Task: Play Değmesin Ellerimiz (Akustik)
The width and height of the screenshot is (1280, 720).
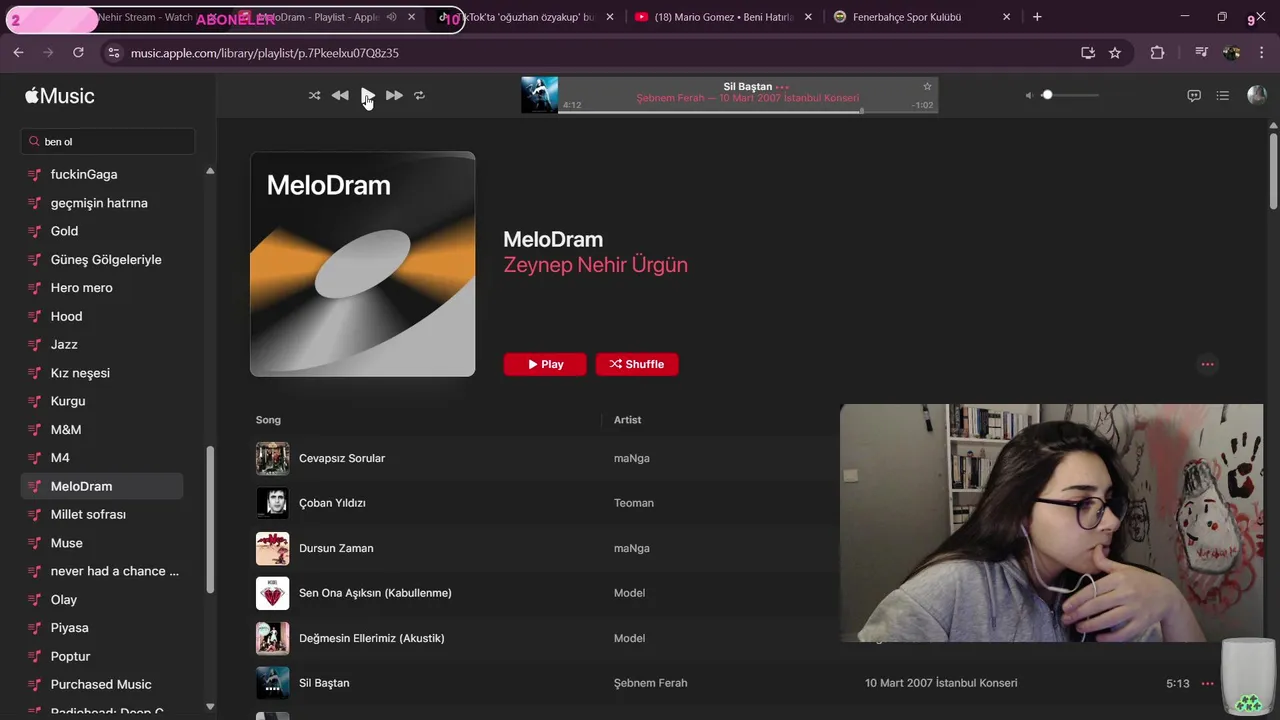Action: click(372, 638)
